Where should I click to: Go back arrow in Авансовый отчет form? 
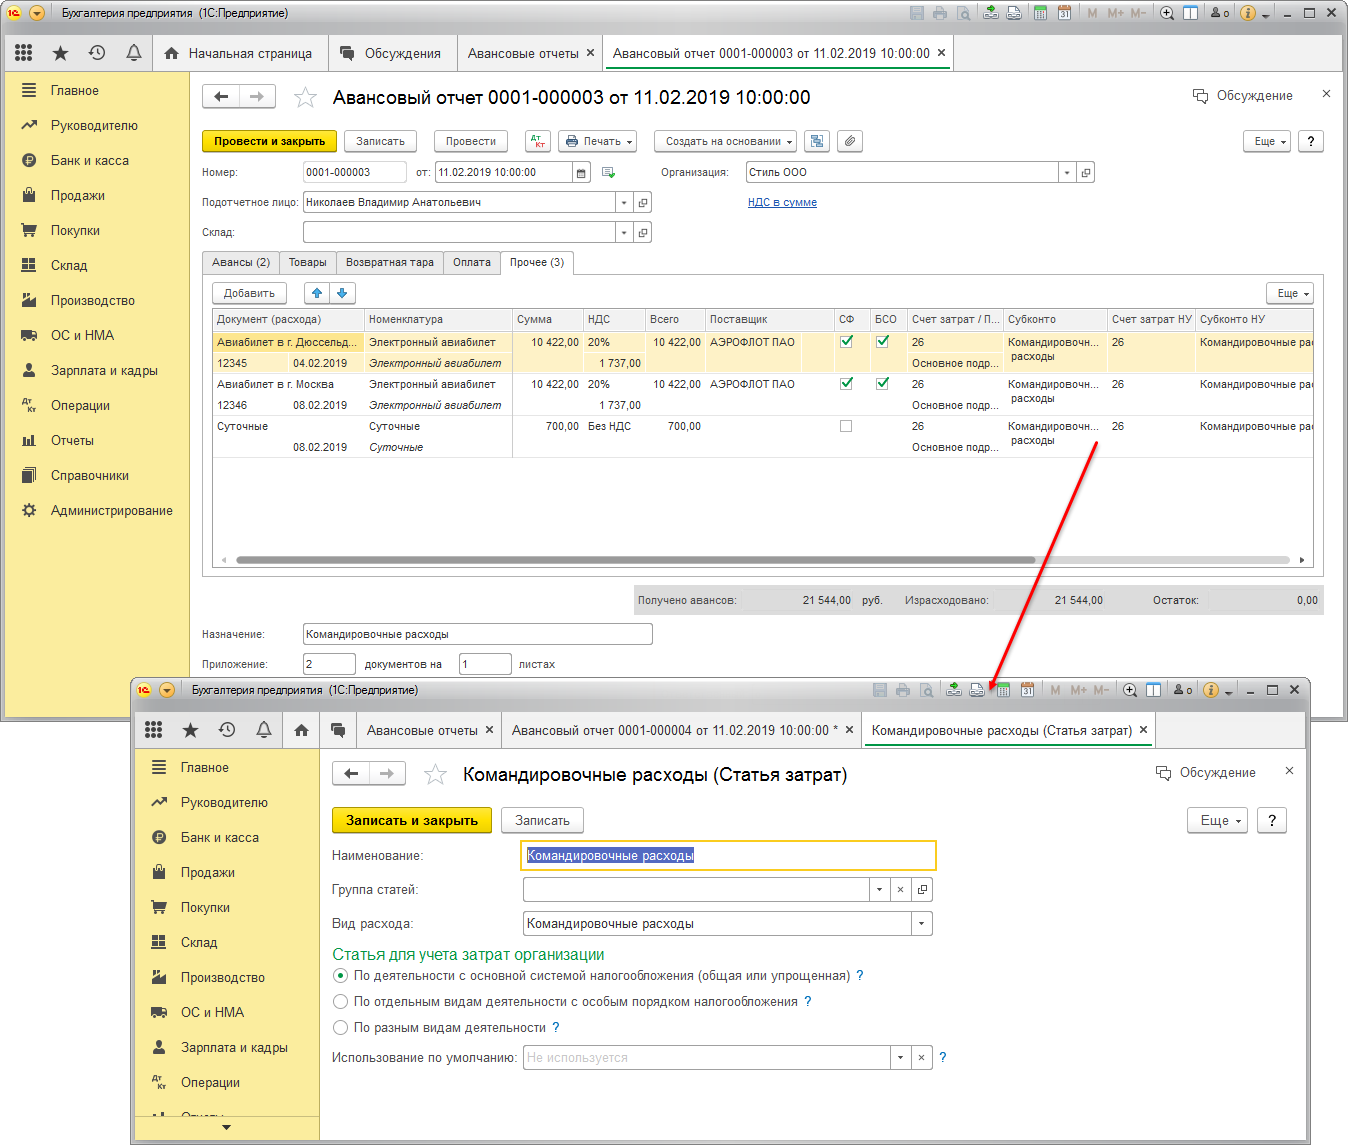pos(221,97)
